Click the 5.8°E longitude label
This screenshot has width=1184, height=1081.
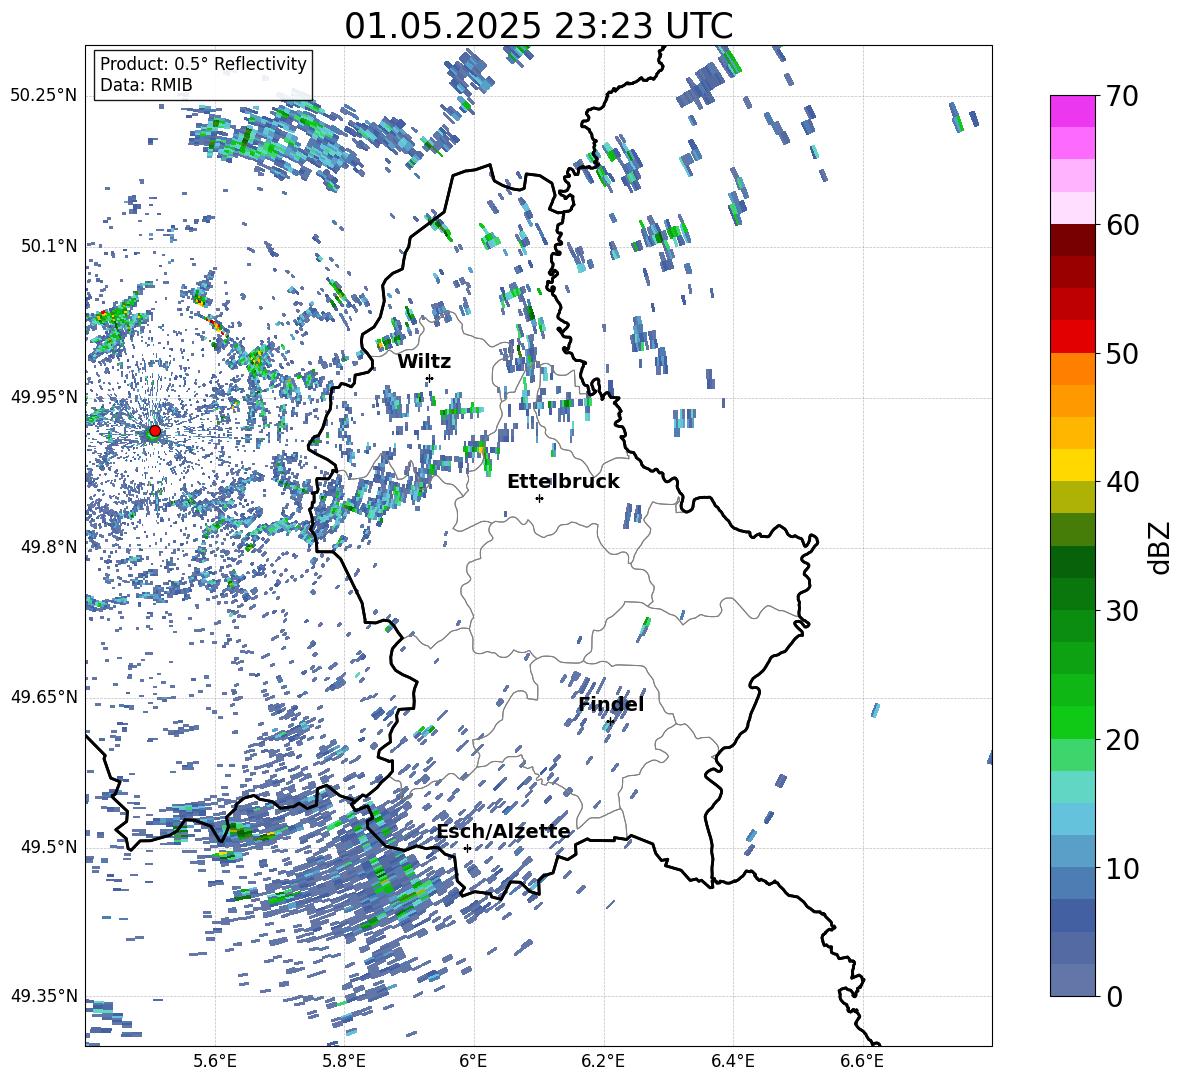[345, 1061]
